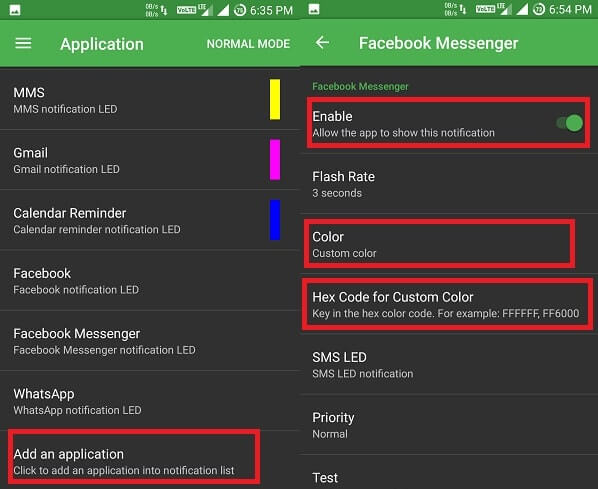598x489 pixels.
Task: Tap the battery indicator beside 6:35 PM
Action: [x=240, y=10]
